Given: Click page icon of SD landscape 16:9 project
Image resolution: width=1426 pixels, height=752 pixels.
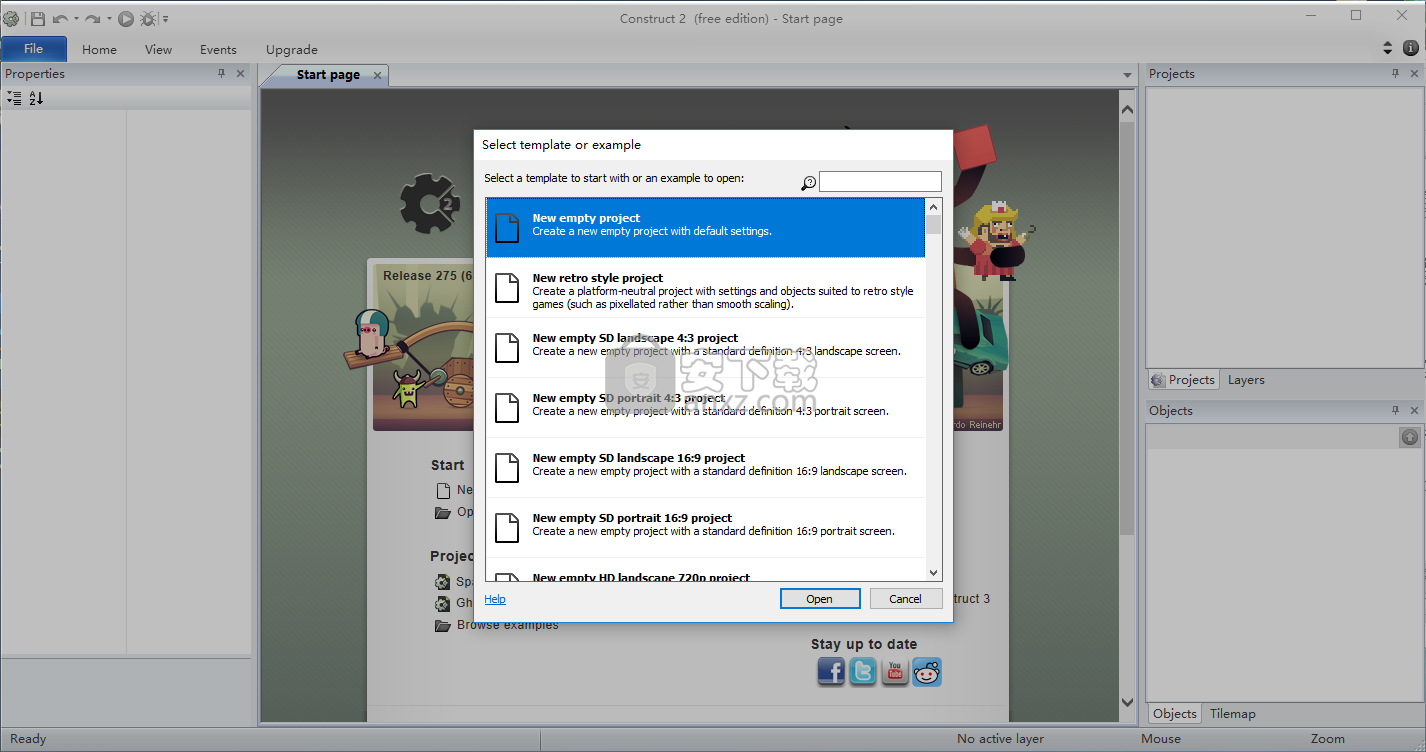Looking at the screenshot, I should tap(507, 468).
